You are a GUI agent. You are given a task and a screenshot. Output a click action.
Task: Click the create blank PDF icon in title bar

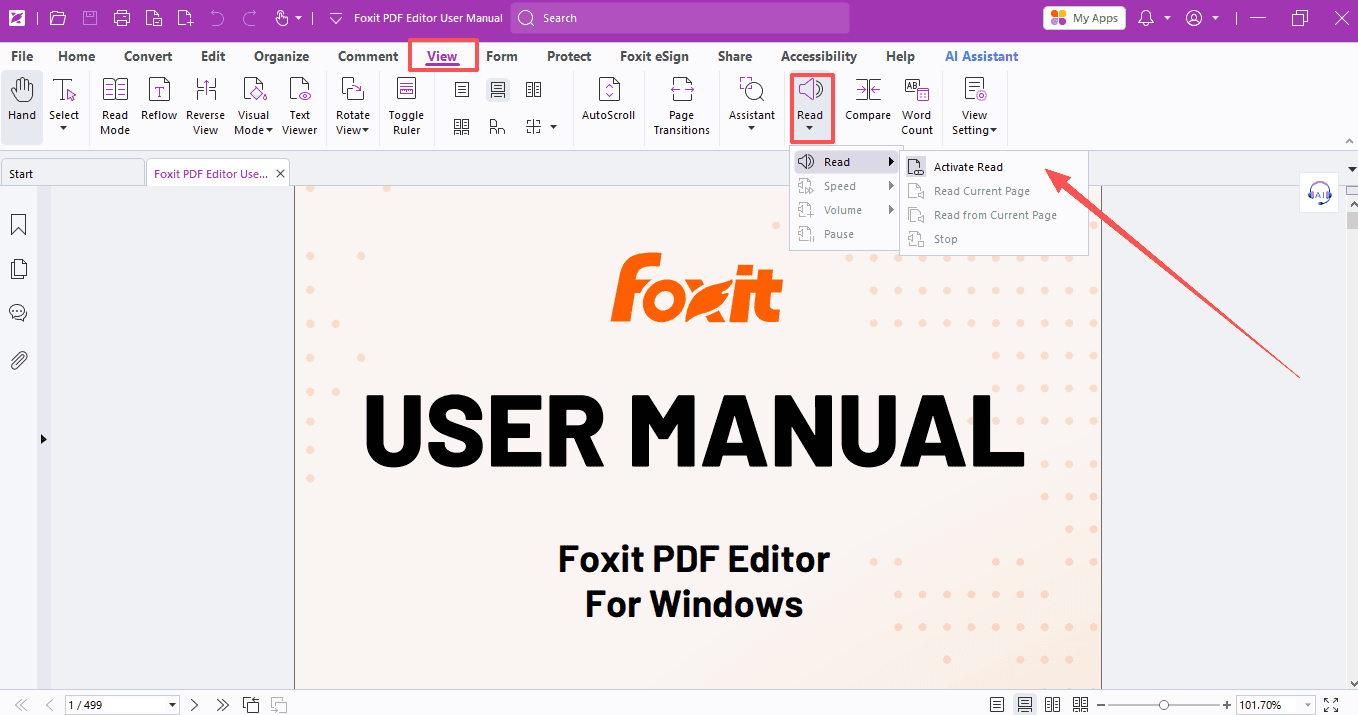(185, 18)
